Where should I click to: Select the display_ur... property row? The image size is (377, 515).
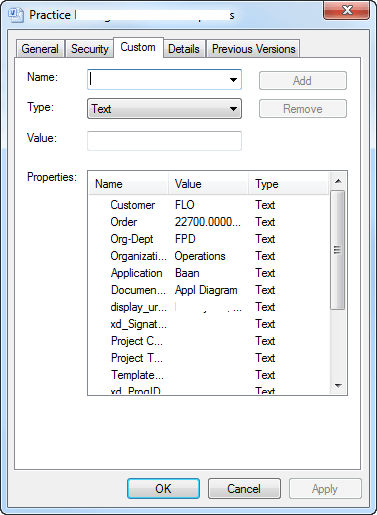209,307
